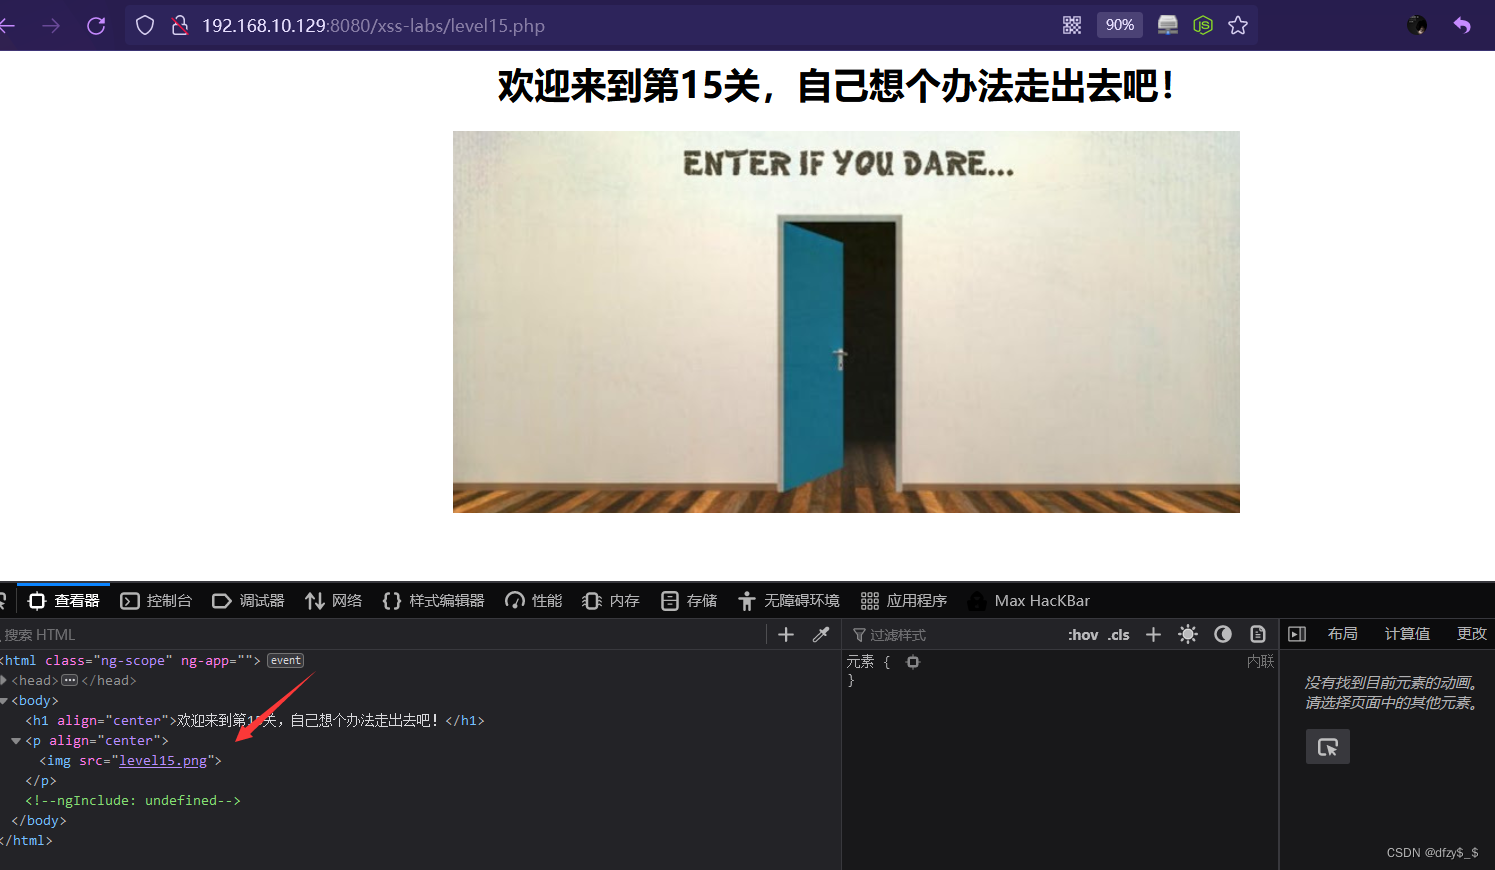1495x870 pixels.
Task: Collapse the p align center node
Action: [x=16, y=740]
